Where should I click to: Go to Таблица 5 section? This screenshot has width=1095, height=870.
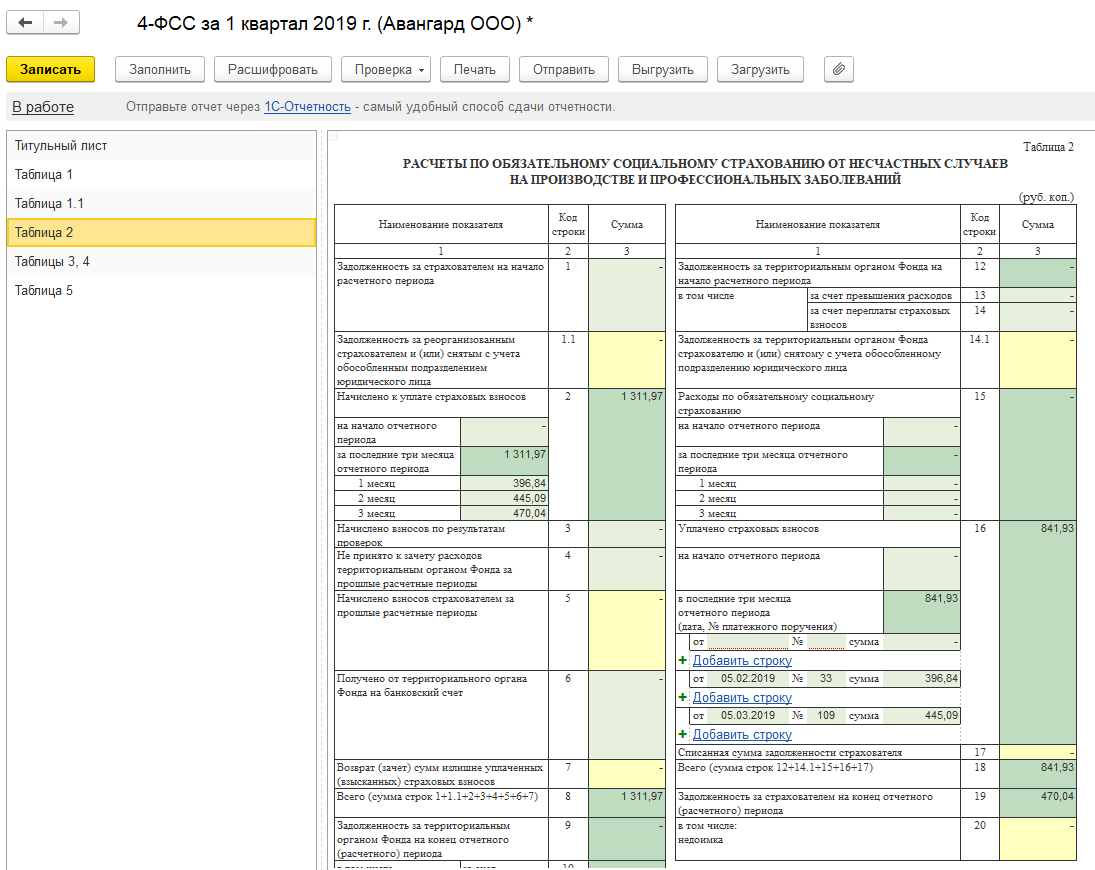coord(44,291)
